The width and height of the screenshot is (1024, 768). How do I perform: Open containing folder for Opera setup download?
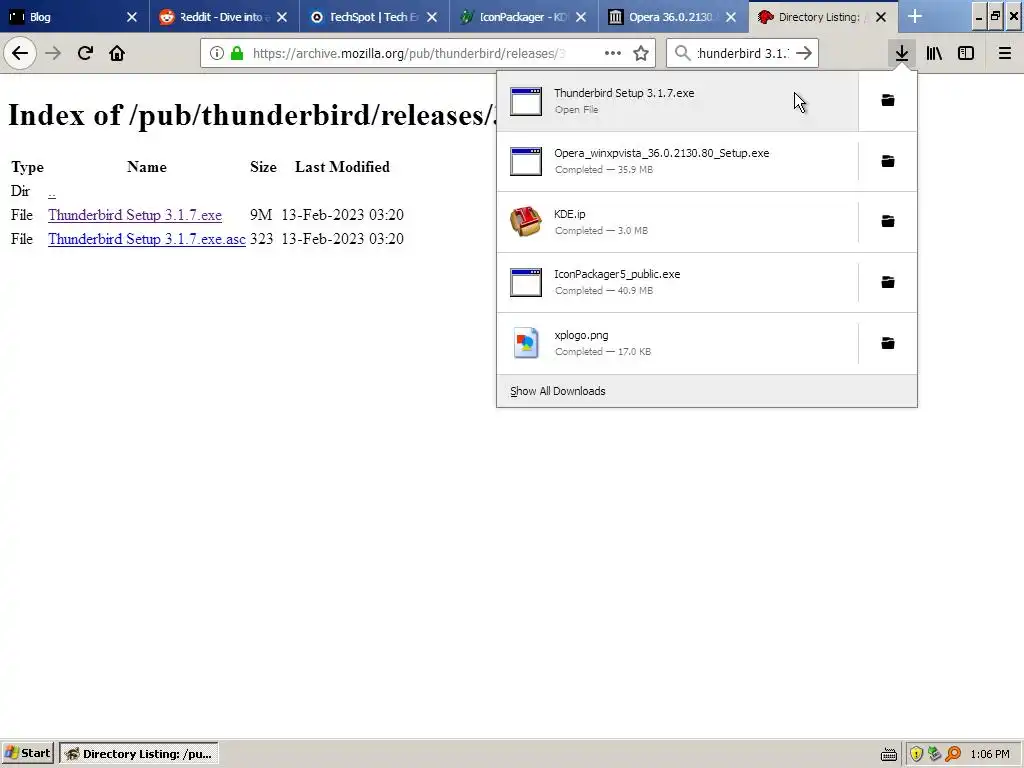pos(888,161)
